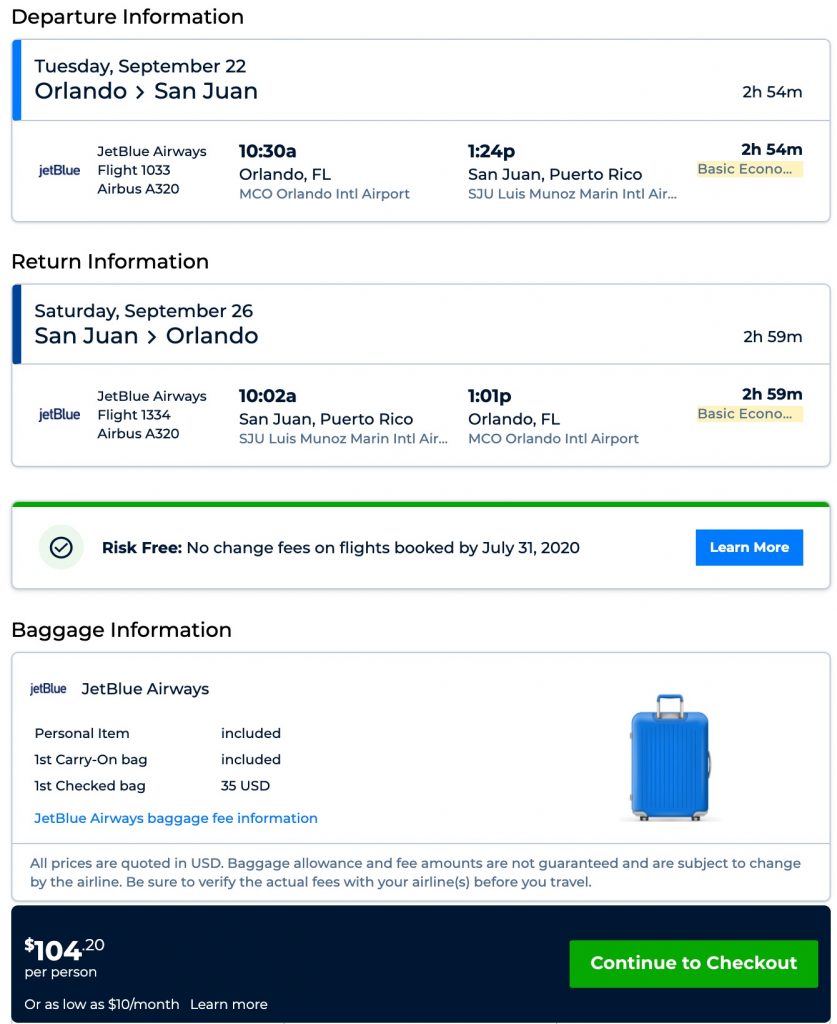Continue to Checkout
This screenshot has width=837, height=1024.
(x=693, y=963)
